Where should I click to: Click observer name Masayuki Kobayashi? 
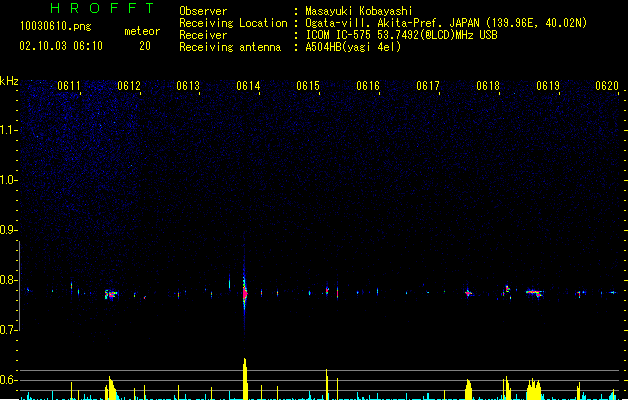click(358, 11)
